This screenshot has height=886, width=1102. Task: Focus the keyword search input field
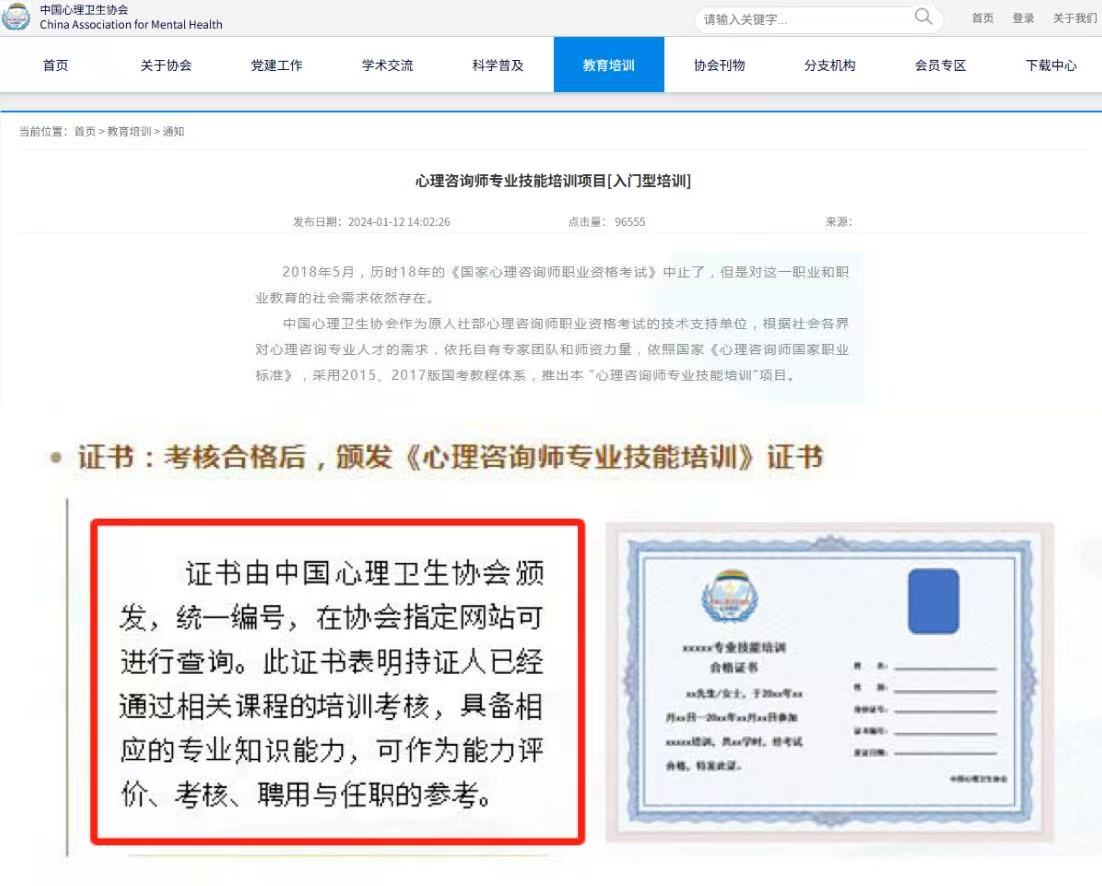807,19
